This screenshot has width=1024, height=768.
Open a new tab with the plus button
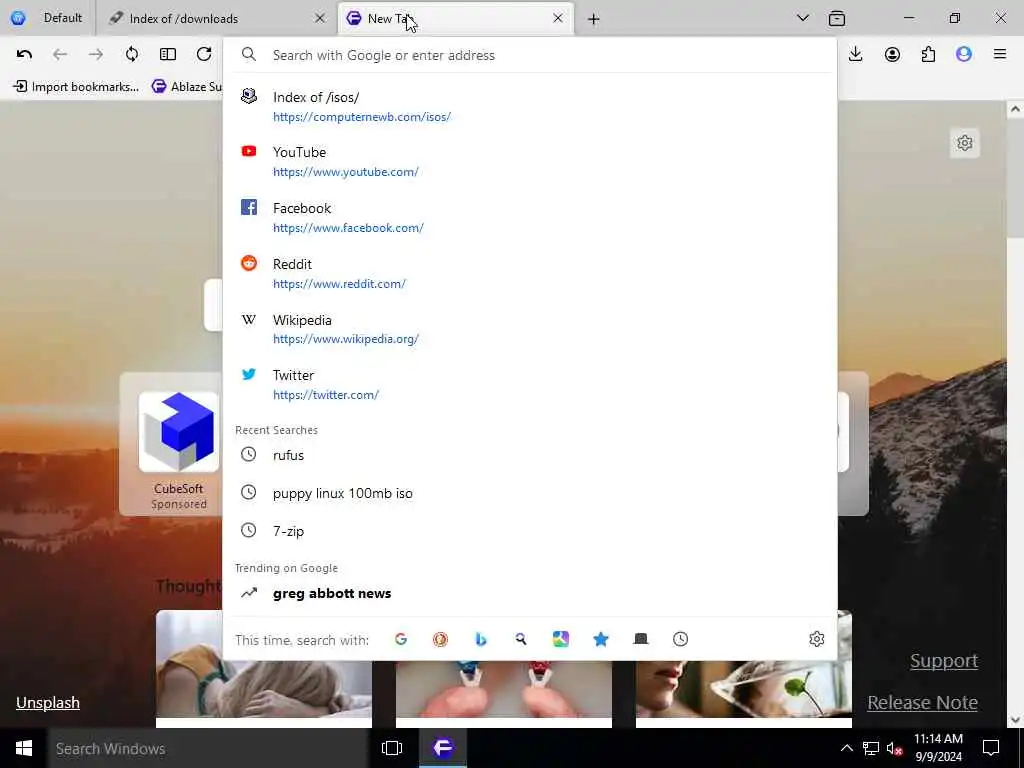[593, 20]
